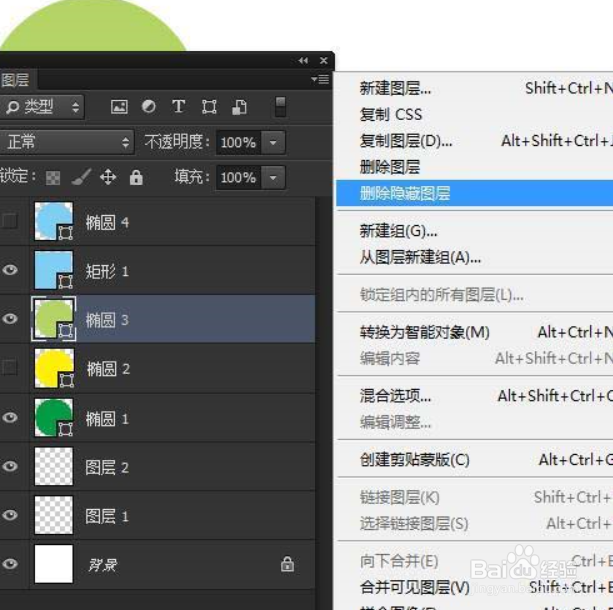Image resolution: width=613 pixels, height=610 pixels.
Task: Select layer name 背景
Action: click(x=102, y=565)
